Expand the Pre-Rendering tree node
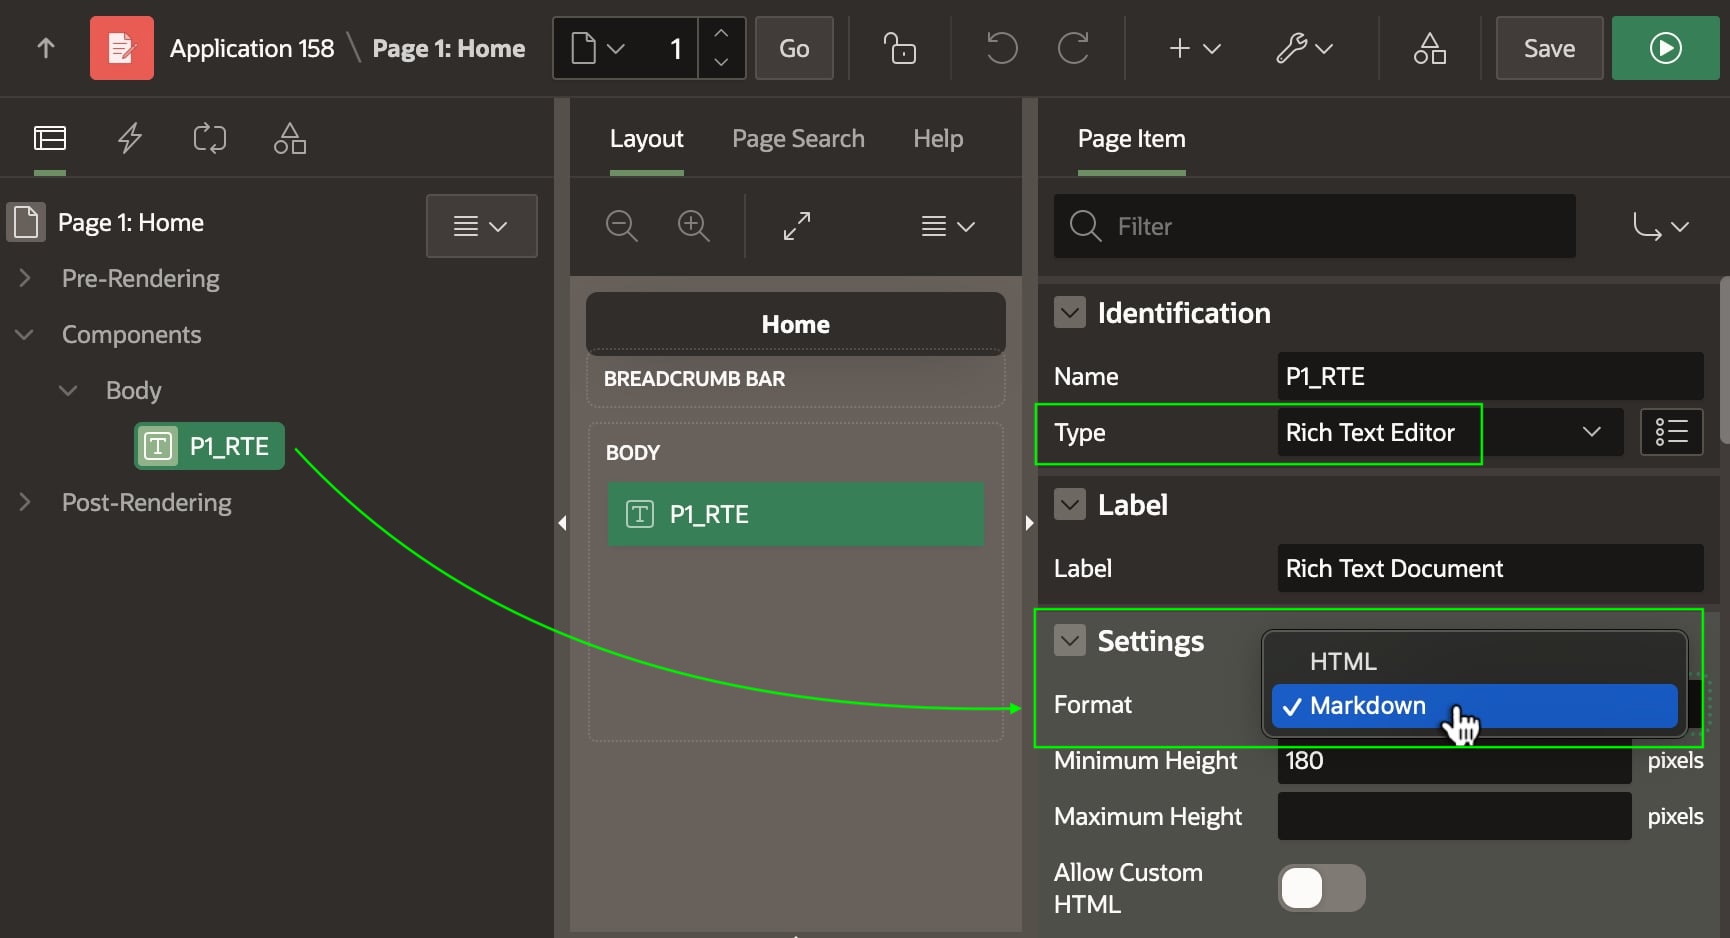 (x=25, y=278)
